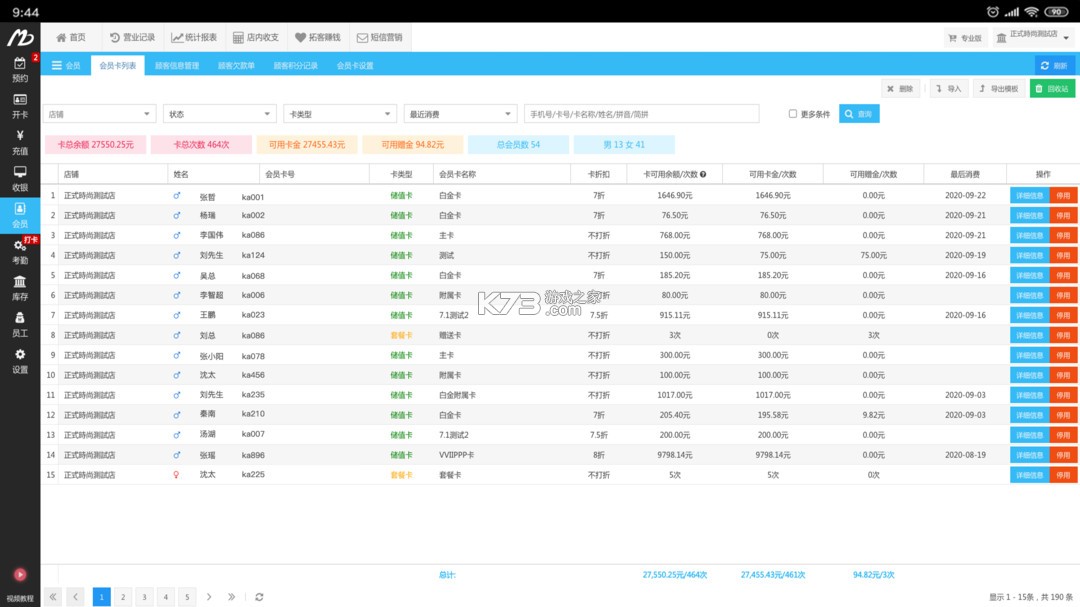
Task: Open the 库存 inventory sidebar icon
Action: [x=20, y=289]
